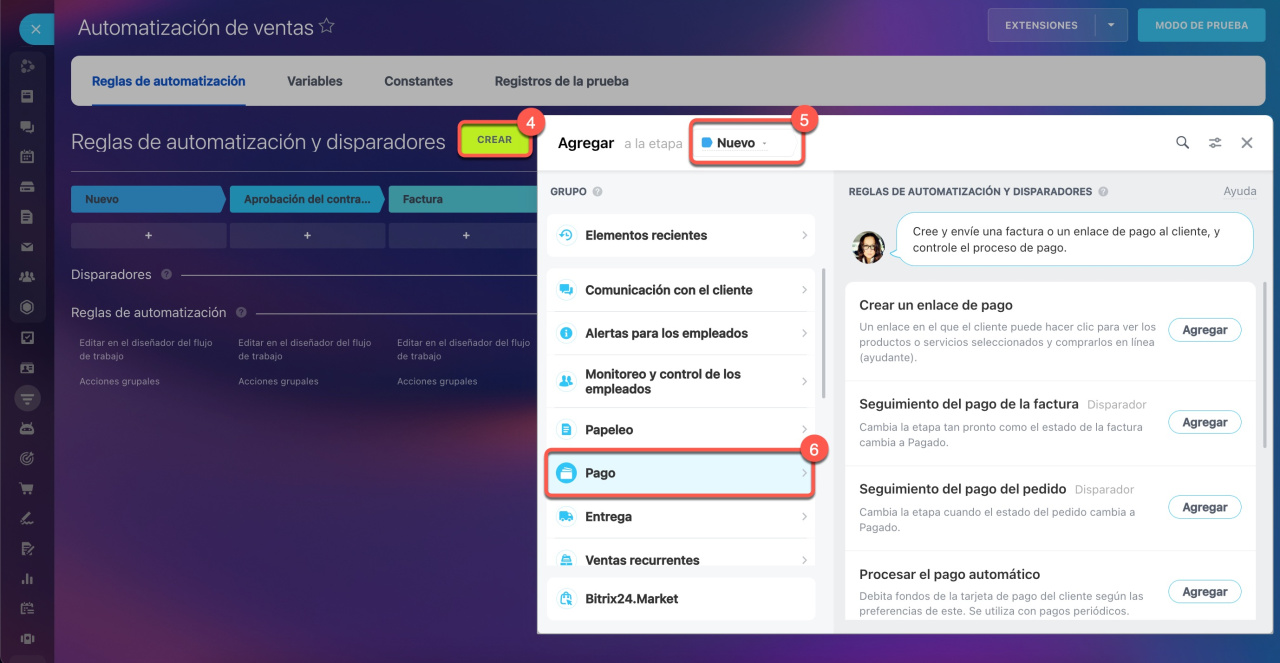Screen dimensions: 1280x663
Task: Open the CRM funnel icon in sidebar
Action: click(27, 398)
